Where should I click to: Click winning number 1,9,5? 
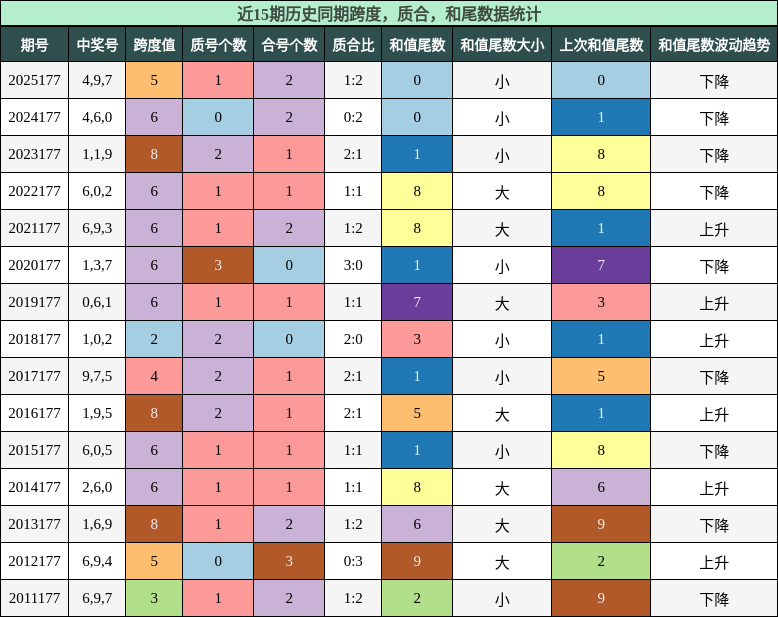(97, 413)
